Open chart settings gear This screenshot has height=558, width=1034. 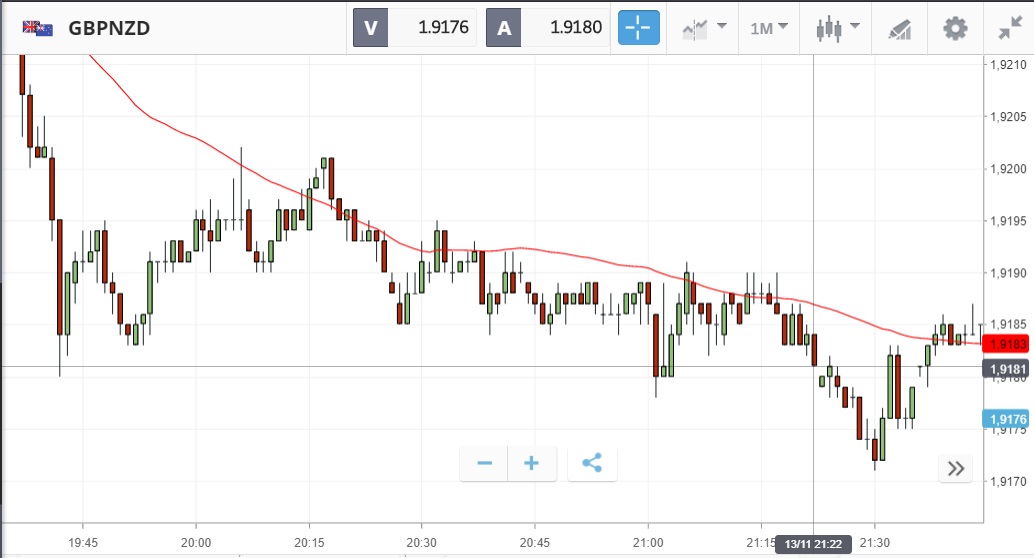[955, 27]
